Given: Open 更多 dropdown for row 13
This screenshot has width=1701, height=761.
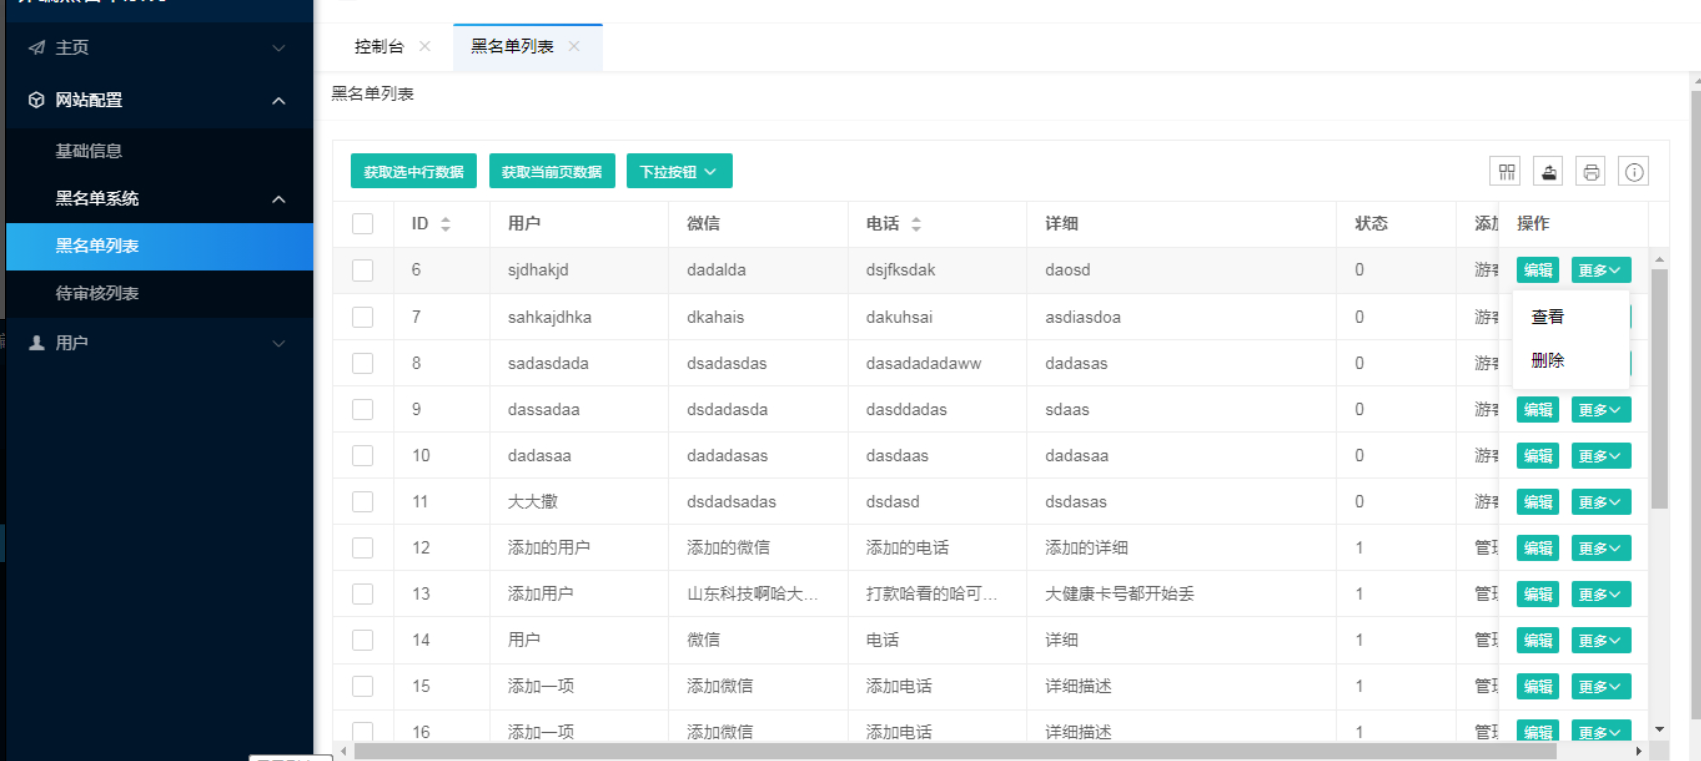Looking at the screenshot, I should pyautogui.click(x=1601, y=594).
